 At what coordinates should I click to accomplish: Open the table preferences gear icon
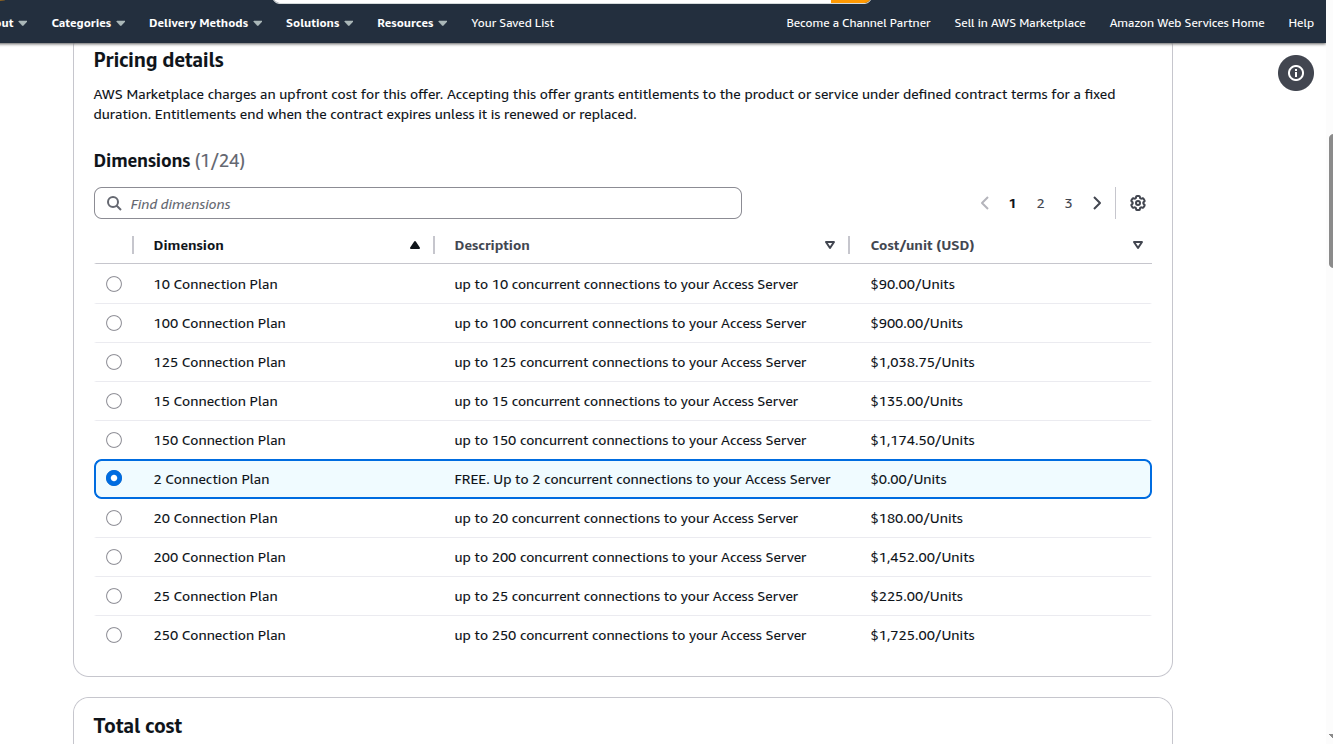1137,203
